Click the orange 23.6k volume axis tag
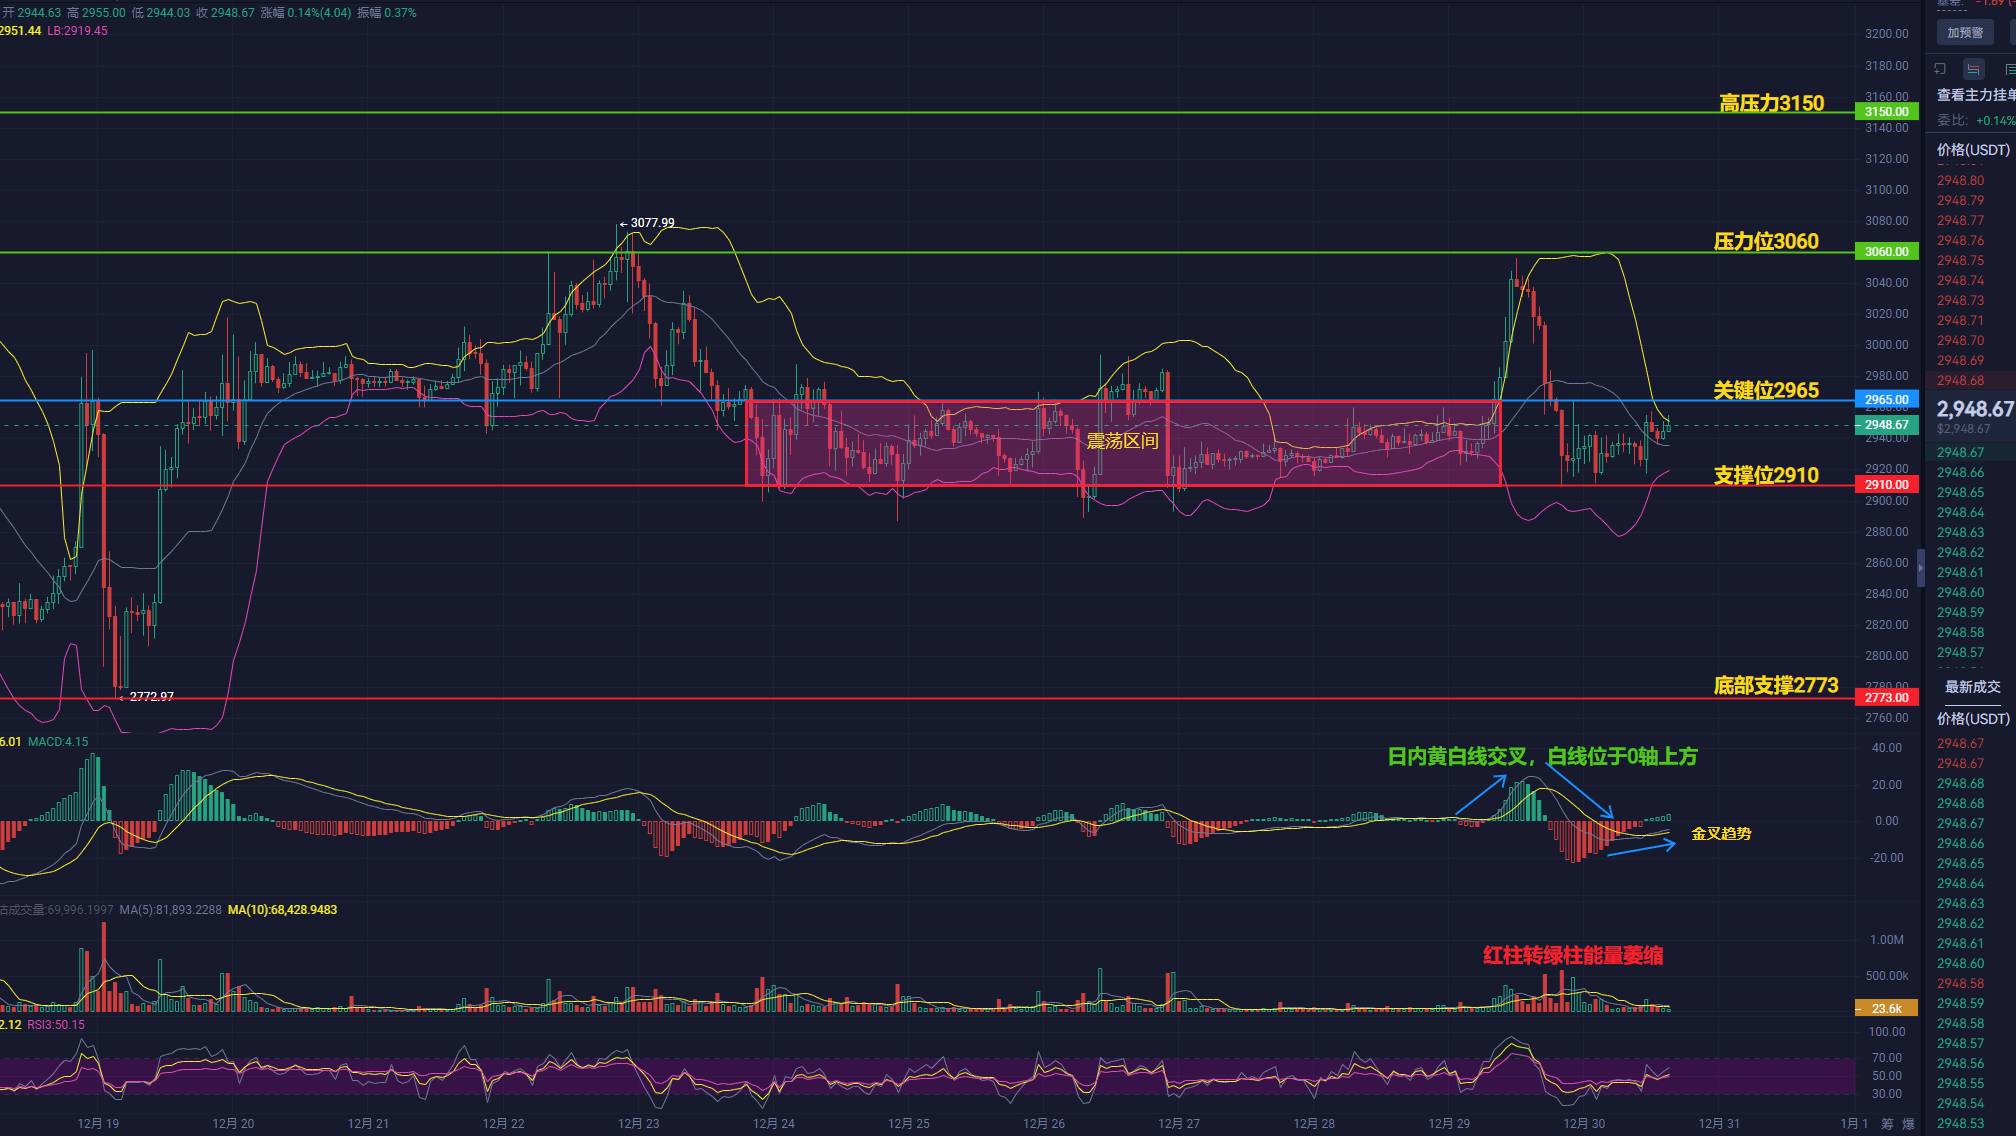 1886,1009
